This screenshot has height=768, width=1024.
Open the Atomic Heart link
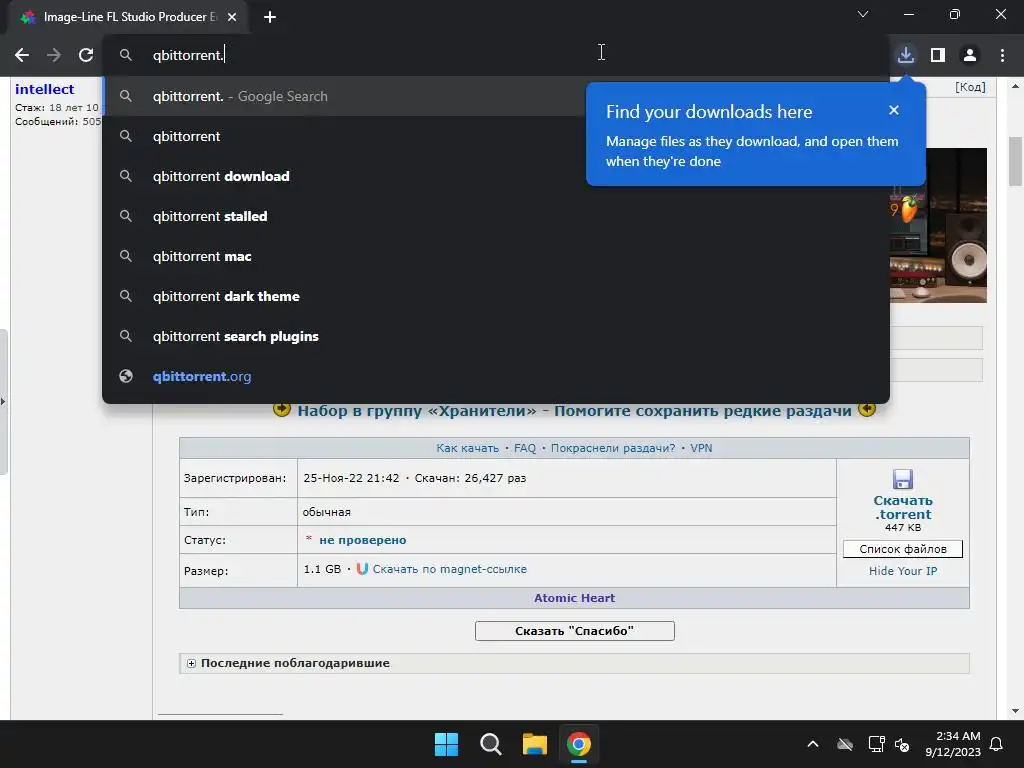[574, 598]
